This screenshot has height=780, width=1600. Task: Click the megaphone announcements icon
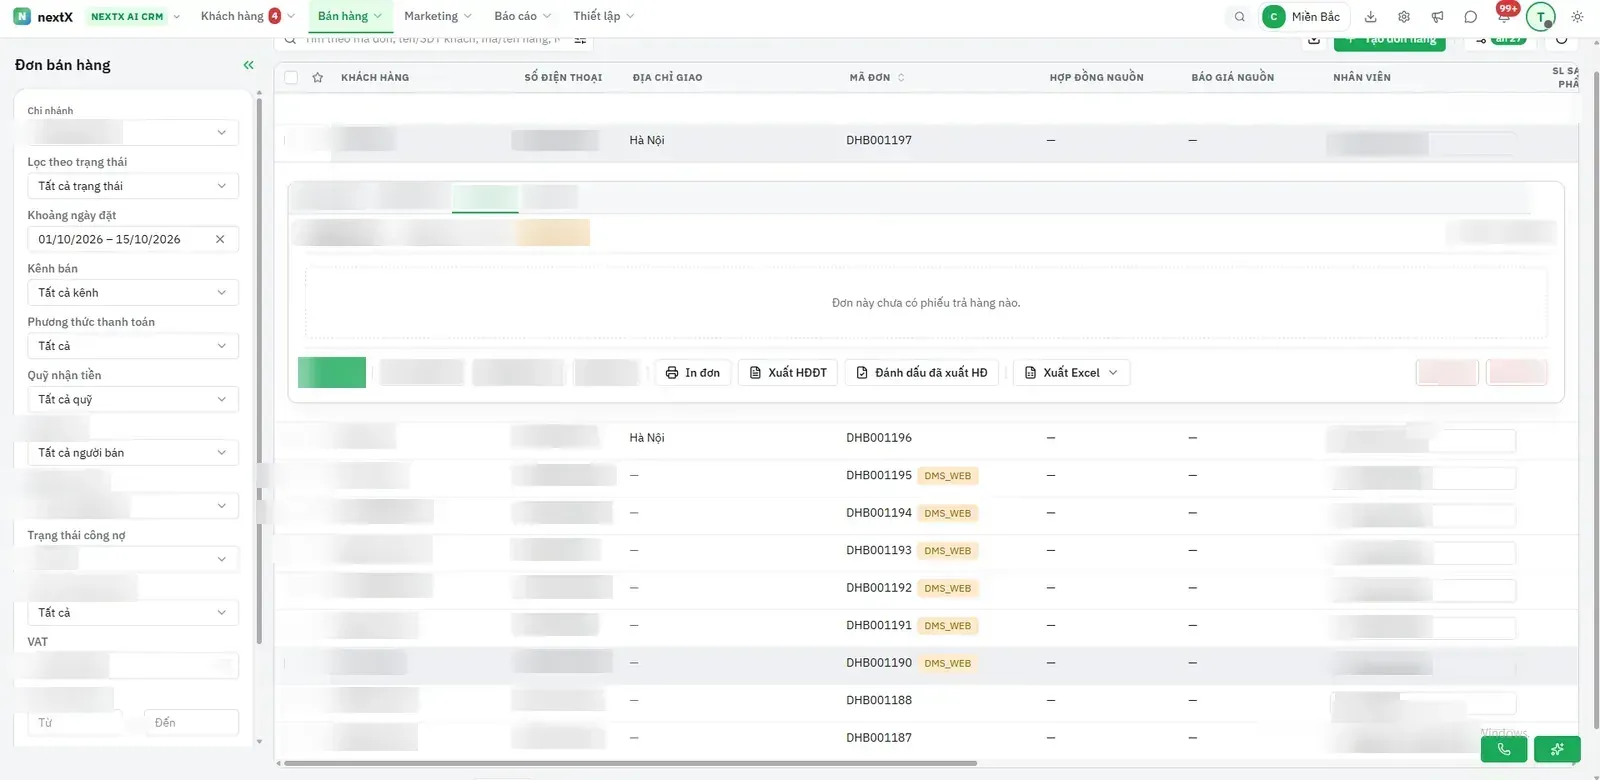point(1437,17)
